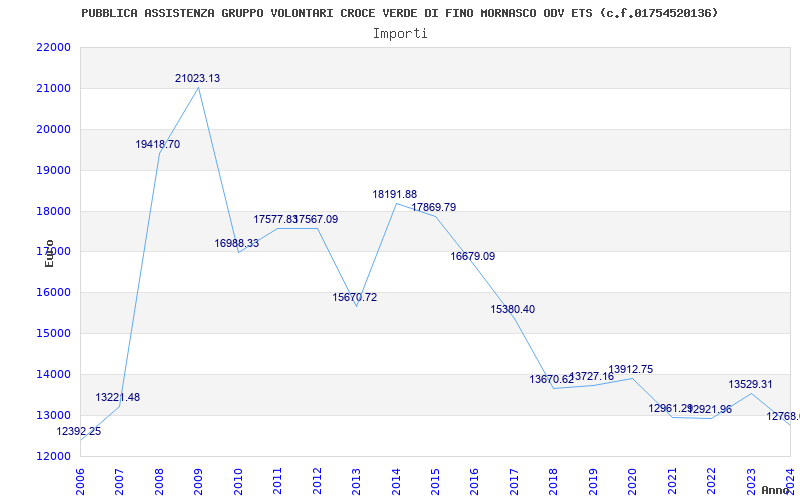Click the 'Euro' y-axis label
The height and width of the screenshot is (500, 800).
(49, 254)
